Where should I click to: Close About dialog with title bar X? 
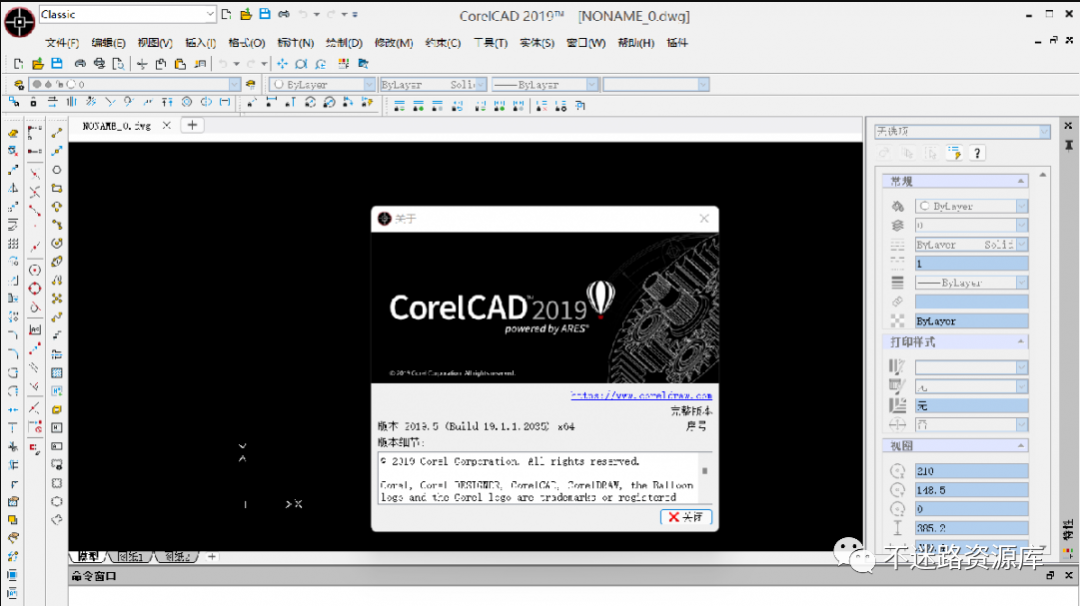(704, 218)
